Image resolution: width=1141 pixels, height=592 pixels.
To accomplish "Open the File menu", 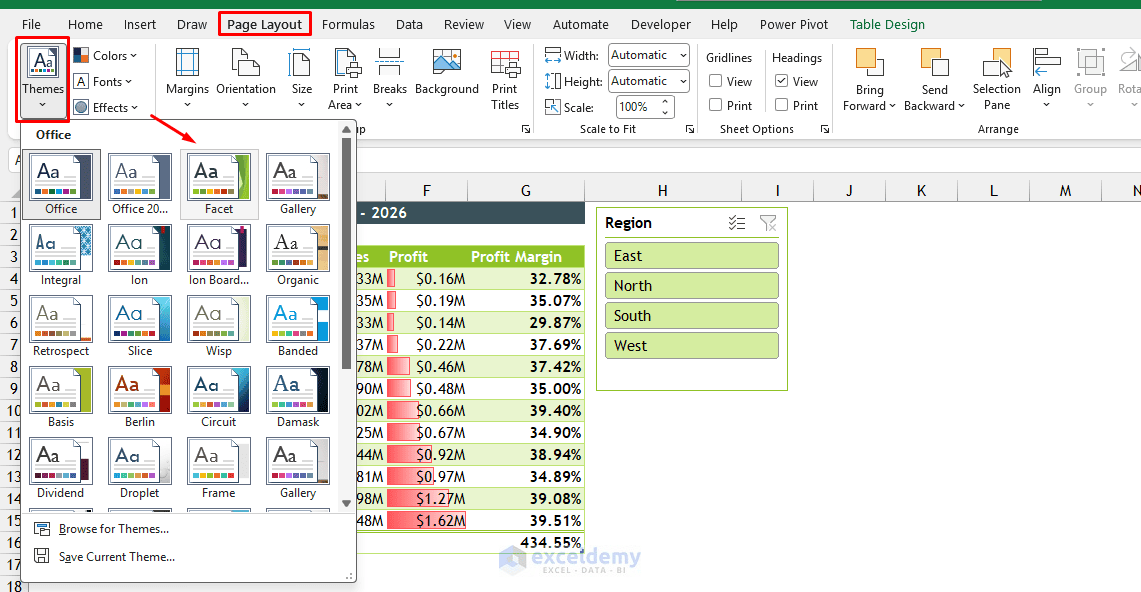I will click(x=31, y=25).
